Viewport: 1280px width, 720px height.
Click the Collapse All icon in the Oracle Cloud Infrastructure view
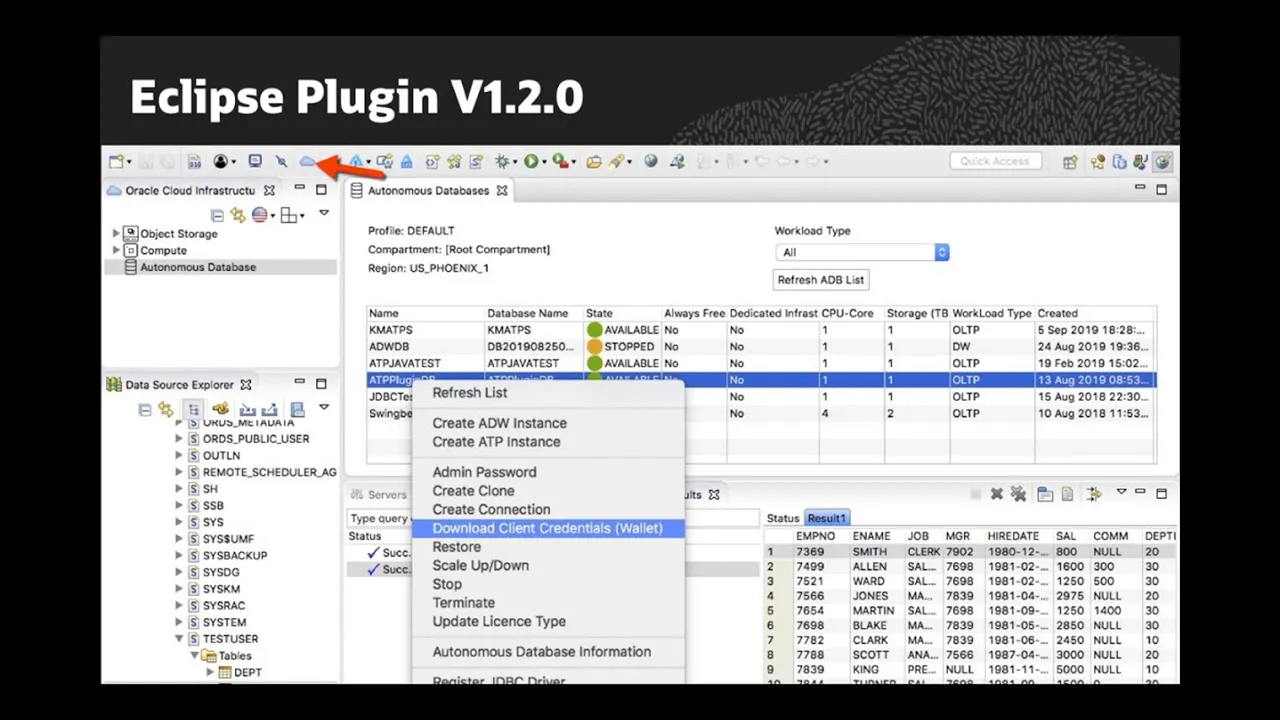point(217,215)
